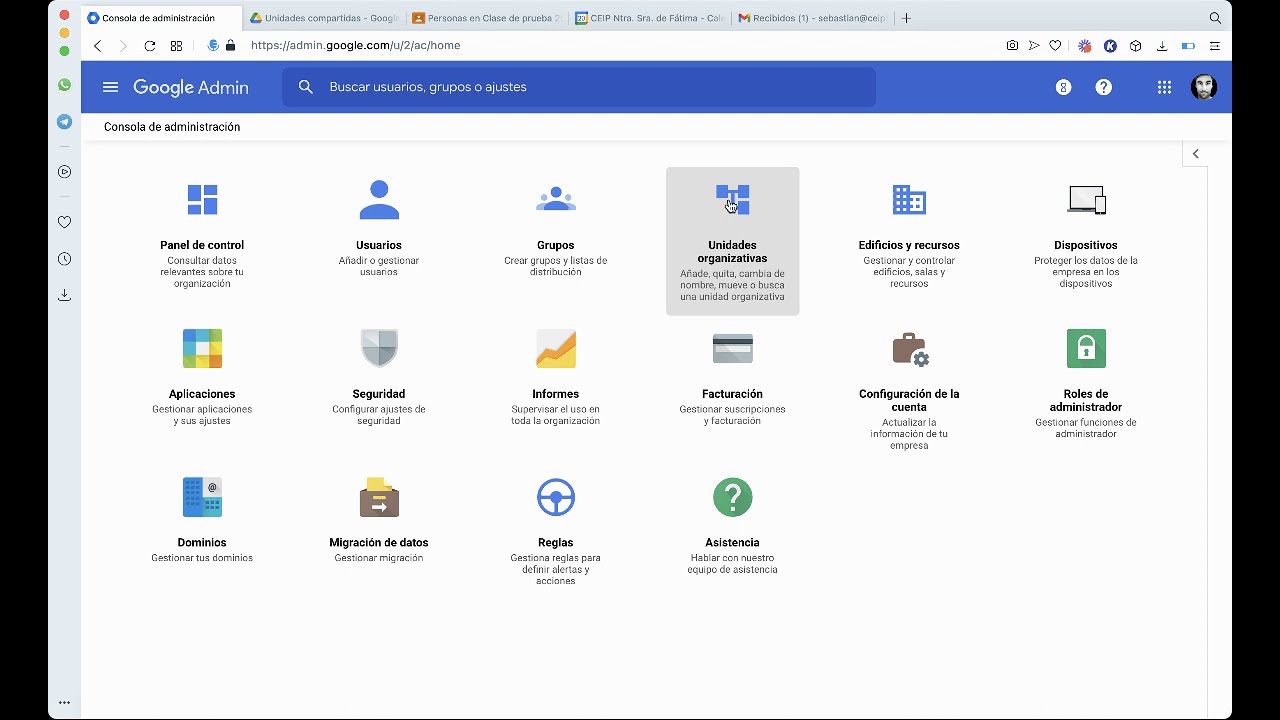Image resolution: width=1280 pixels, height=720 pixels.
Task: Open Roles de administrador lock icon
Action: coord(1086,348)
